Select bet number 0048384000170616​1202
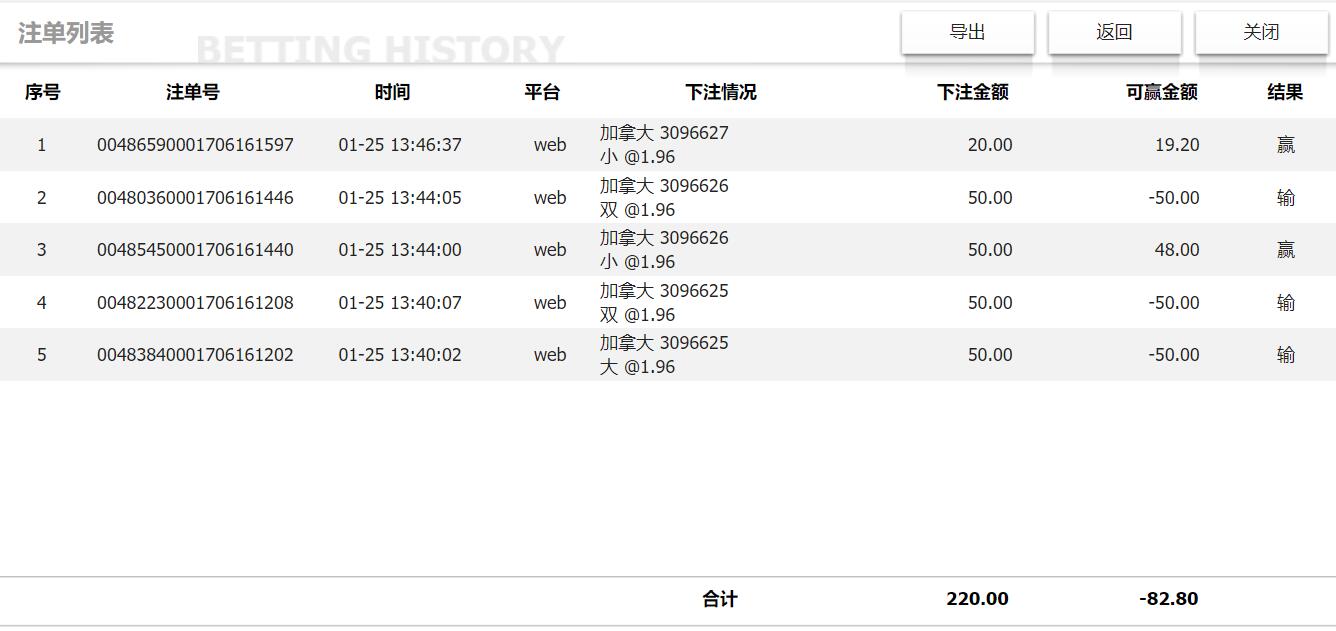Image resolution: width=1336 pixels, height=631 pixels. tap(195, 355)
